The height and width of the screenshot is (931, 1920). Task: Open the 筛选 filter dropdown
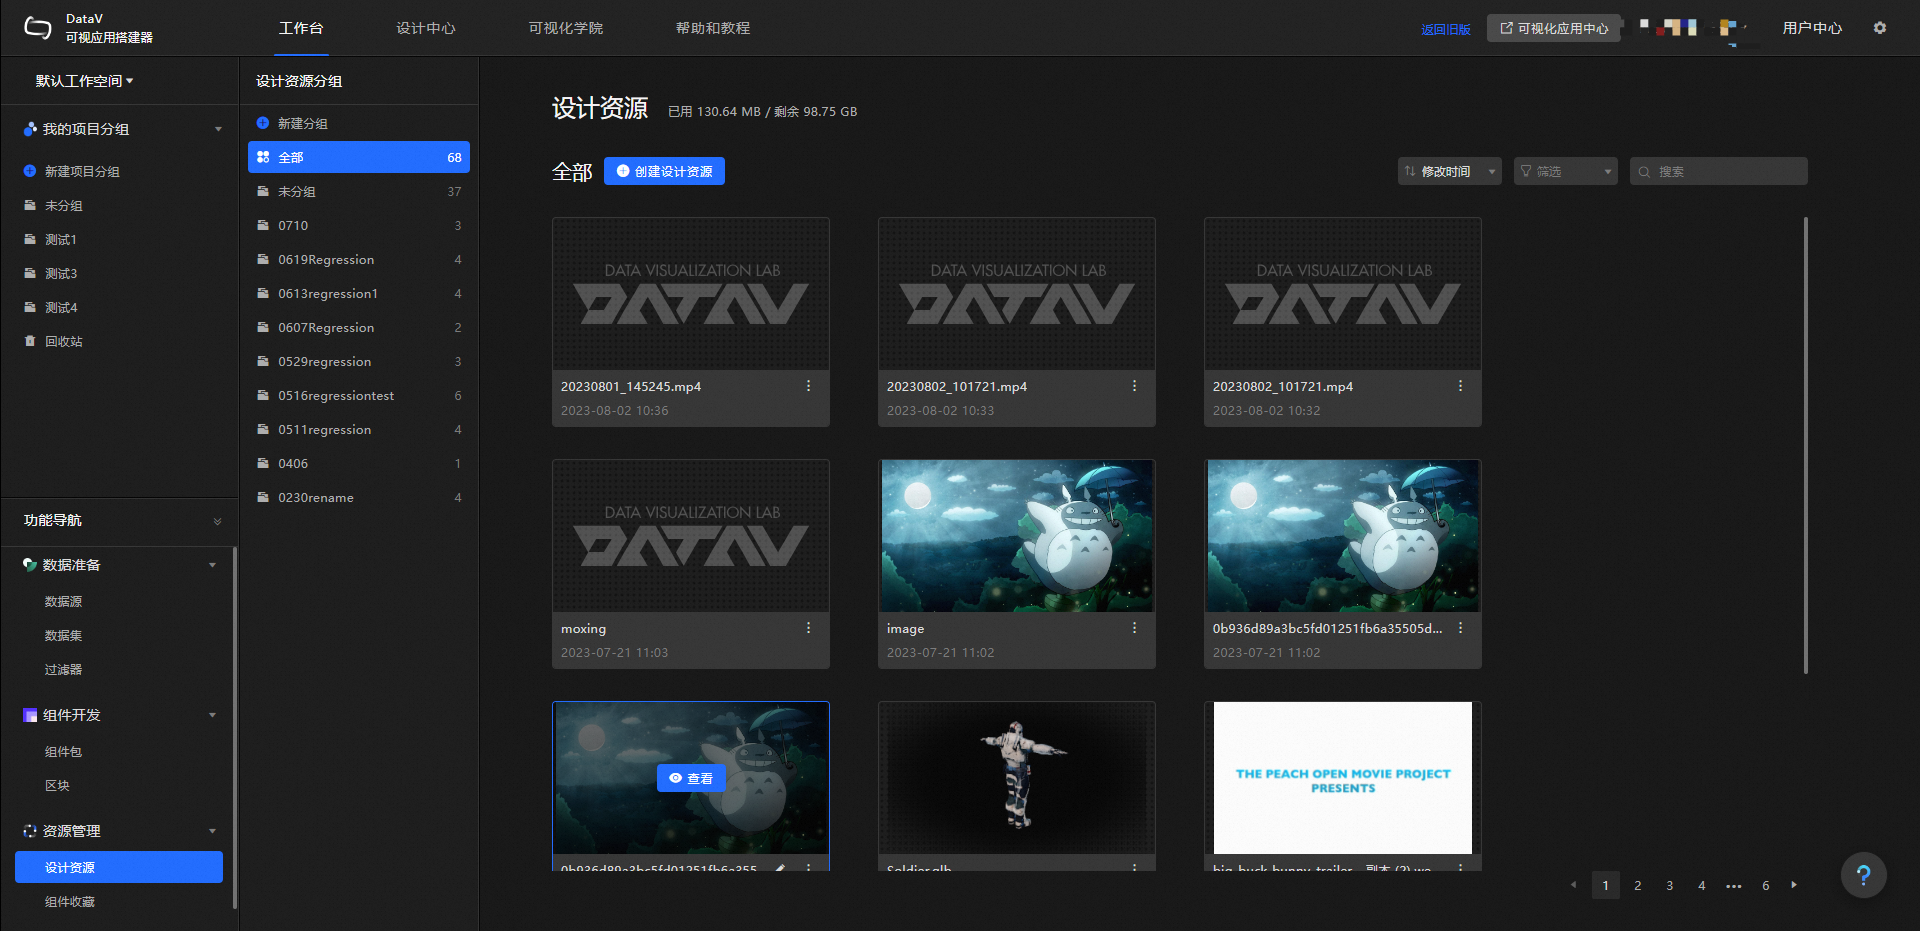coord(1566,172)
